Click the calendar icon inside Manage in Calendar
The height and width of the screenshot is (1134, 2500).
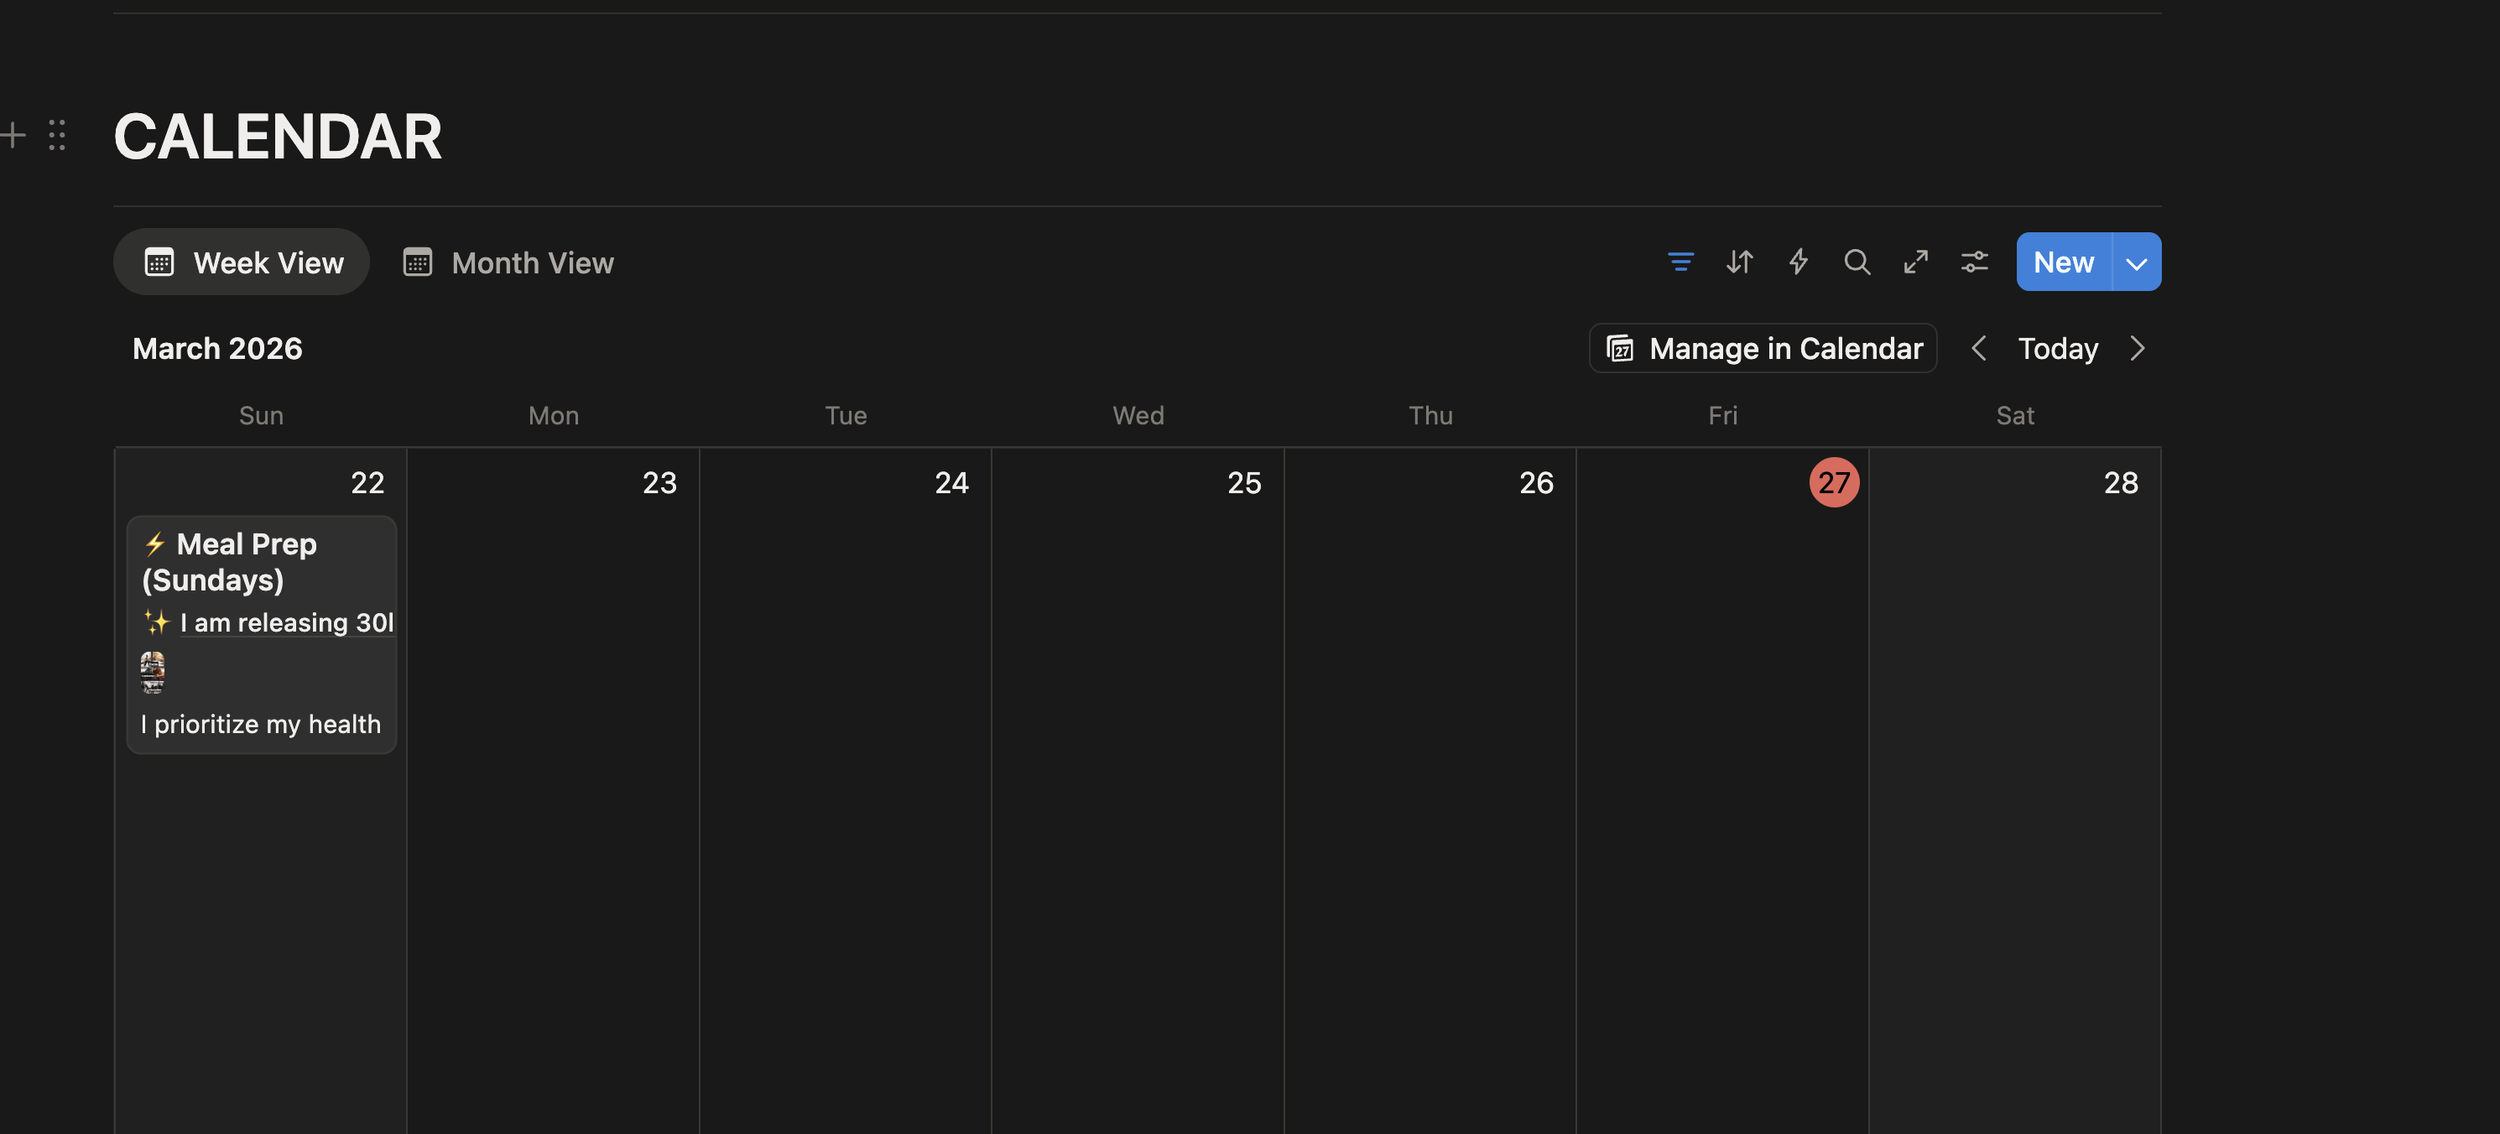pos(1620,348)
